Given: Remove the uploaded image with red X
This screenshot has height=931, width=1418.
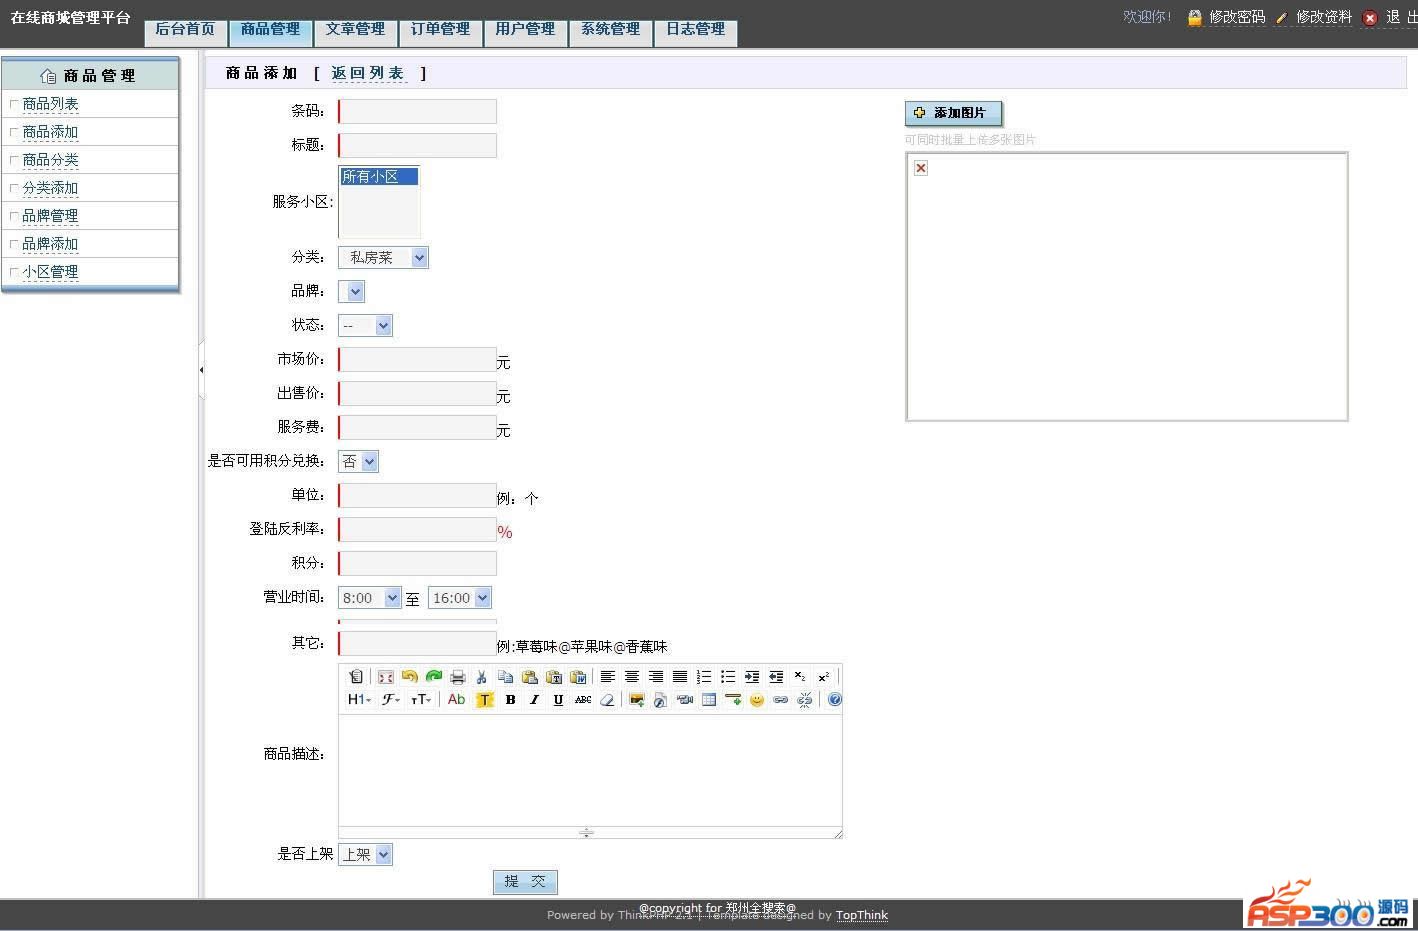Looking at the screenshot, I should point(921,168).
